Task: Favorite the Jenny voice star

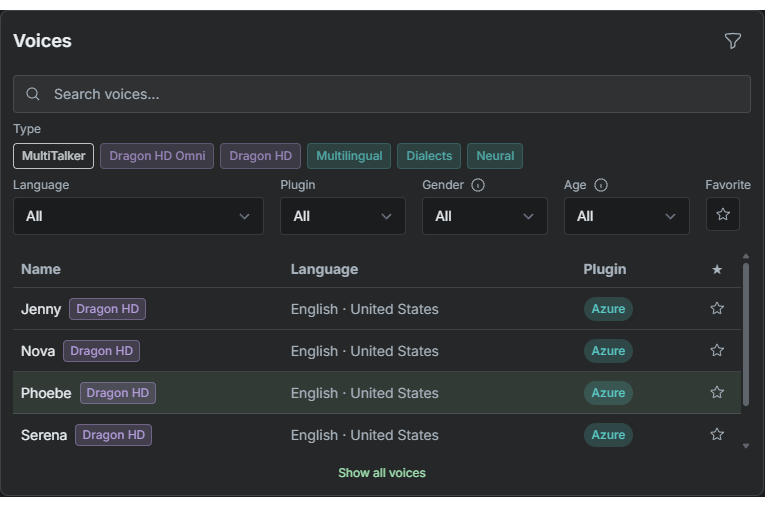Action: tap(717, 308)
